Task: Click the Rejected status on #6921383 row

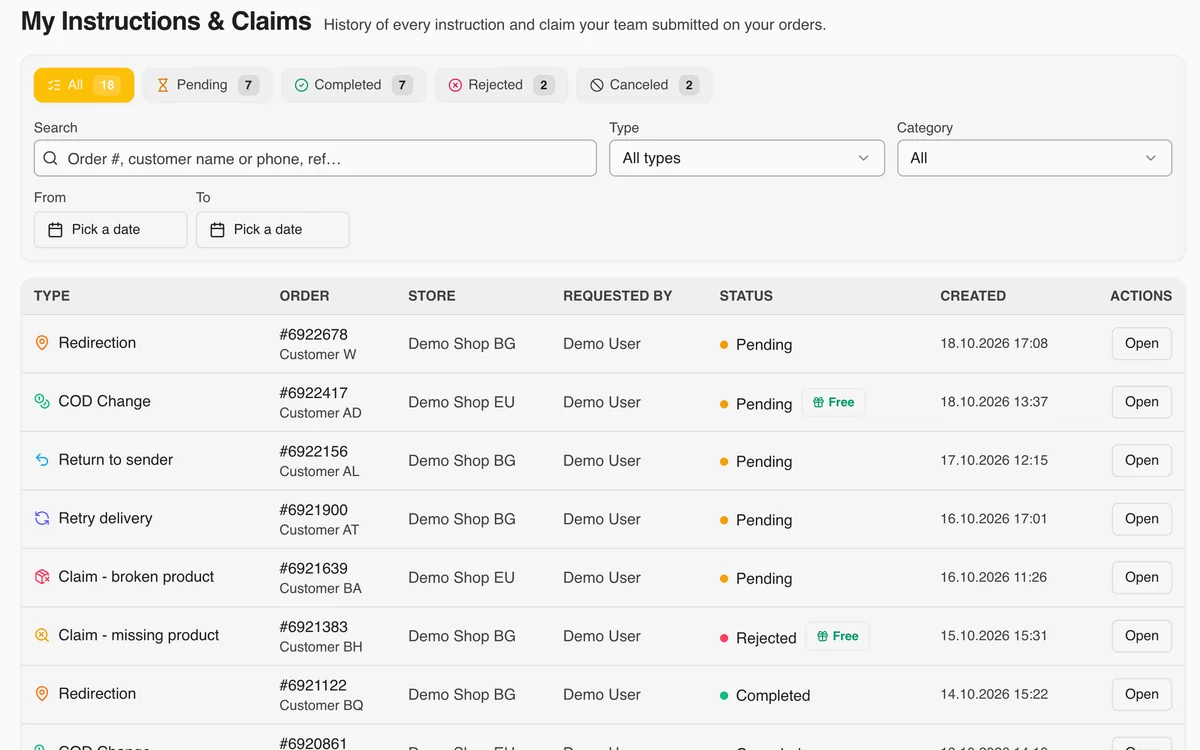Action: [x=758, y=638]
